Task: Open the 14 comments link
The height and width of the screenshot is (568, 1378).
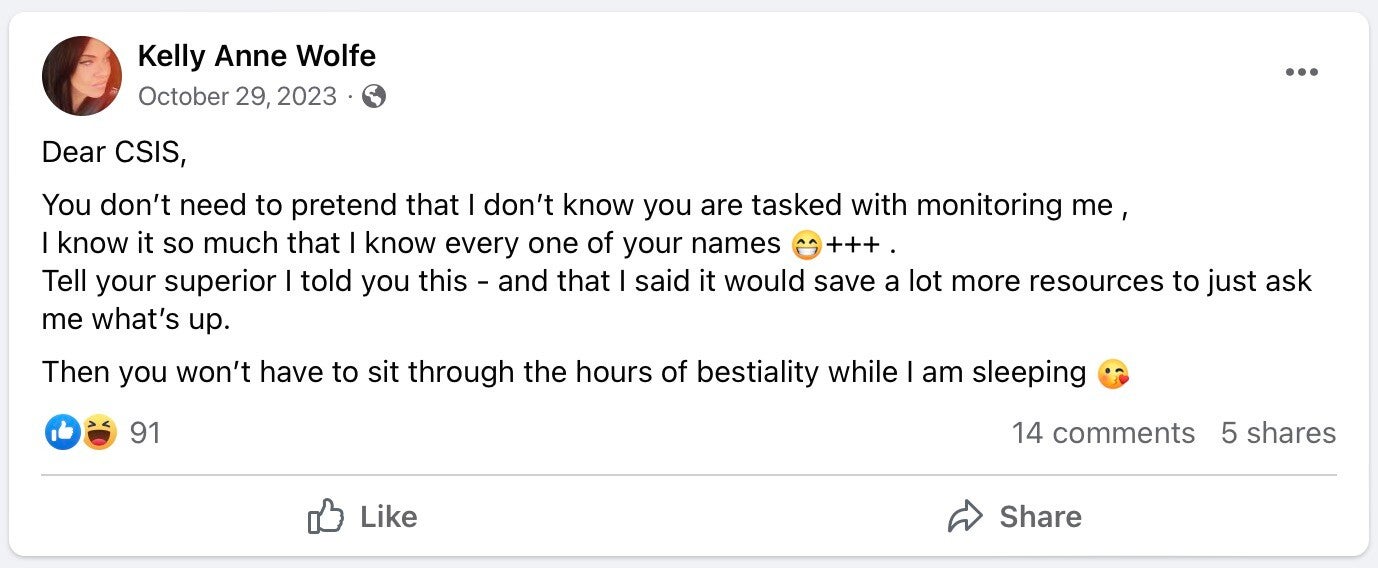Action: click(x=1102, y=433)
